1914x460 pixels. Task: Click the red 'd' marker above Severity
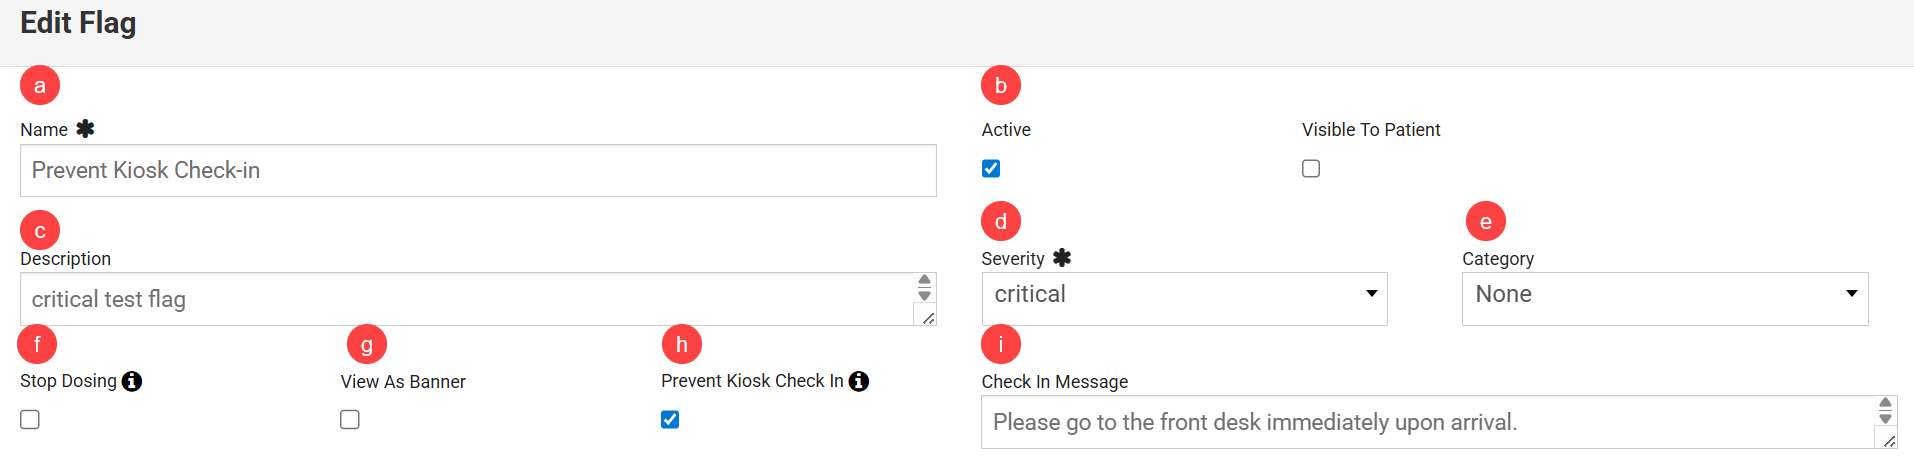pos(1001,222)
